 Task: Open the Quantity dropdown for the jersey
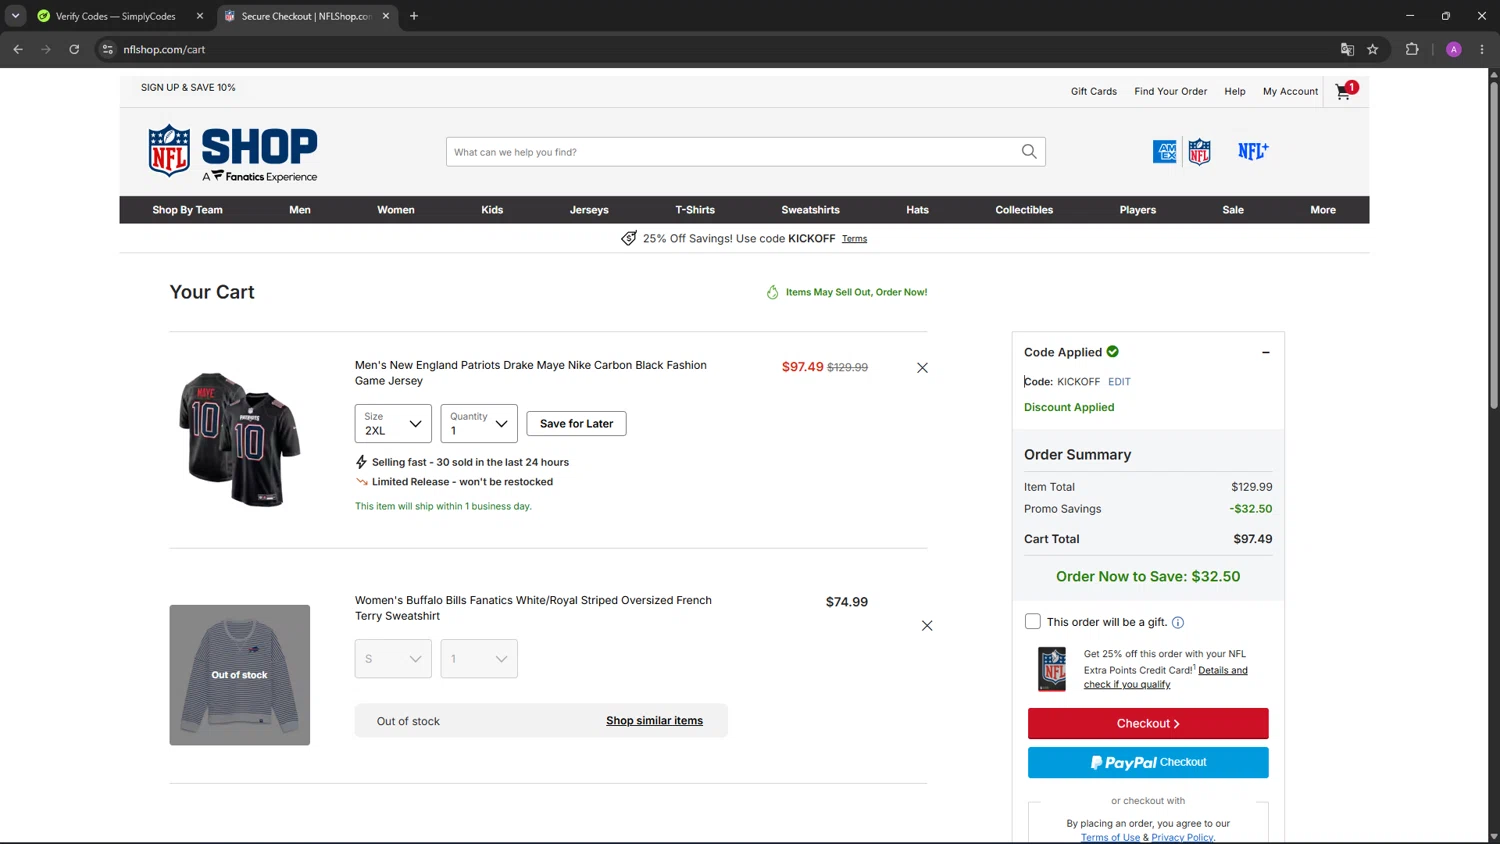(x=479, y=423)
